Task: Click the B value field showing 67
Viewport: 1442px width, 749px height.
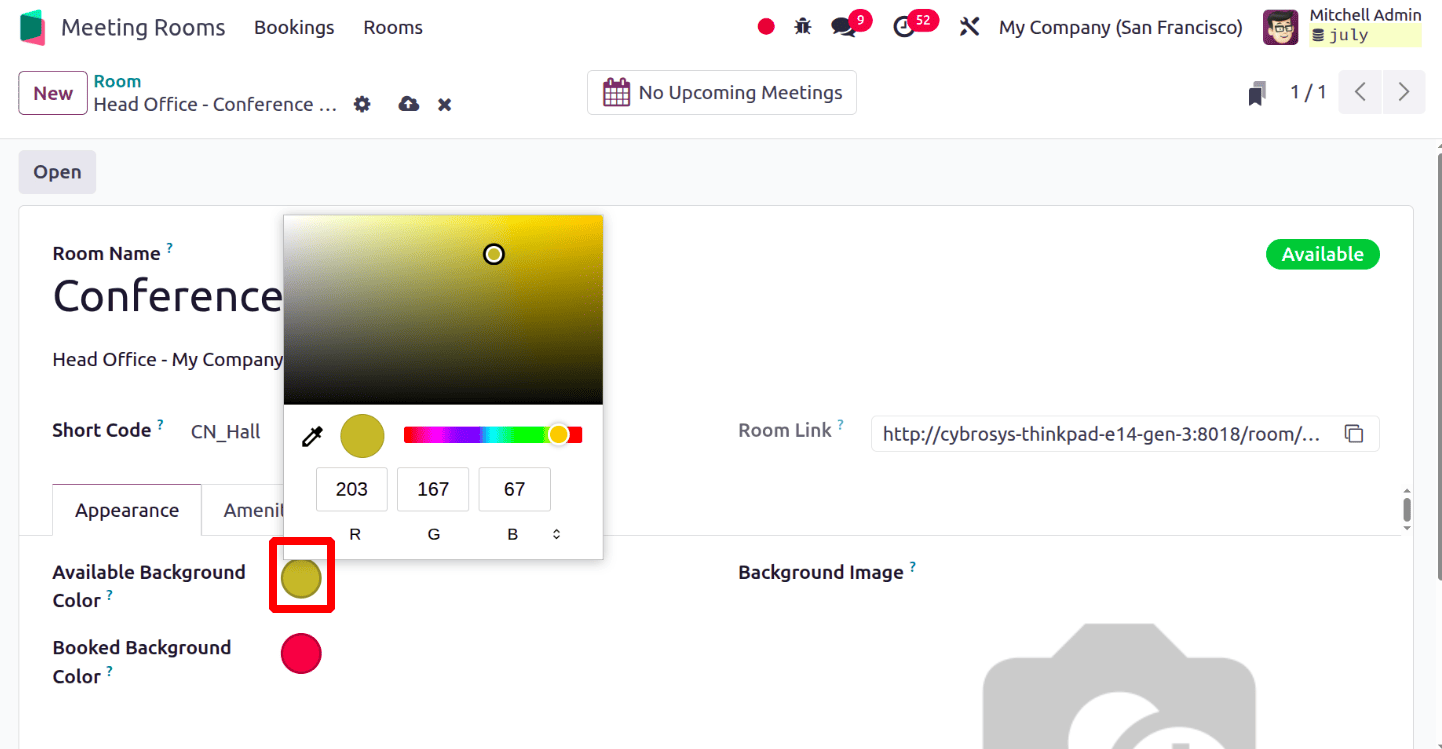Action: pos(515,489)
